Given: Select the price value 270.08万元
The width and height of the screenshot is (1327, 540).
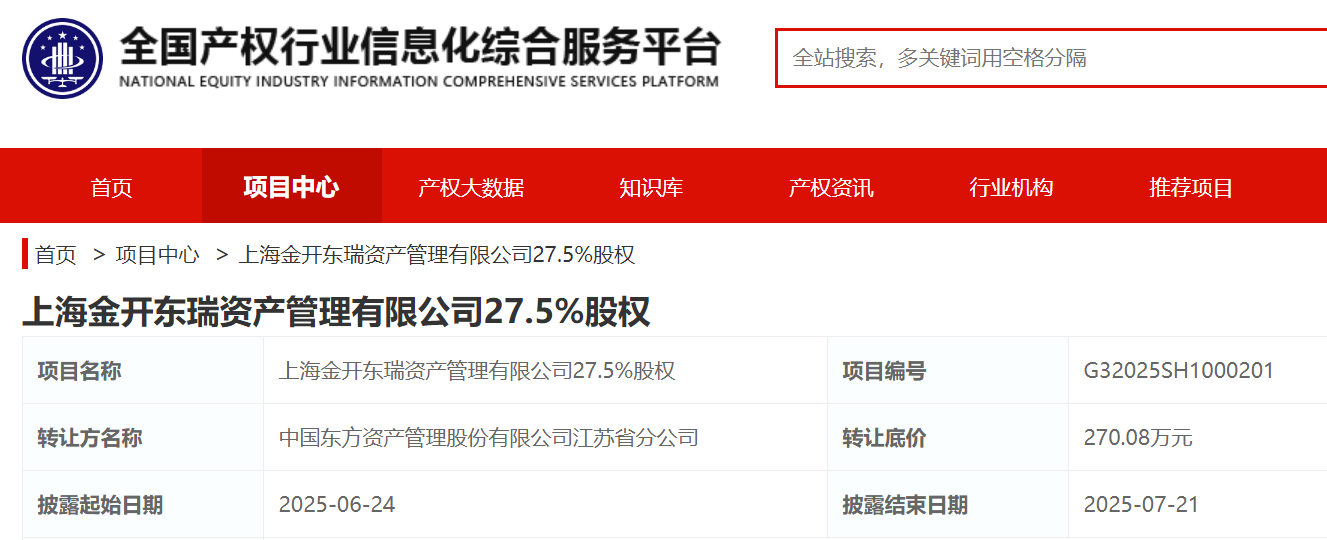Looking at the screenshot, I should pos(1138,438).
